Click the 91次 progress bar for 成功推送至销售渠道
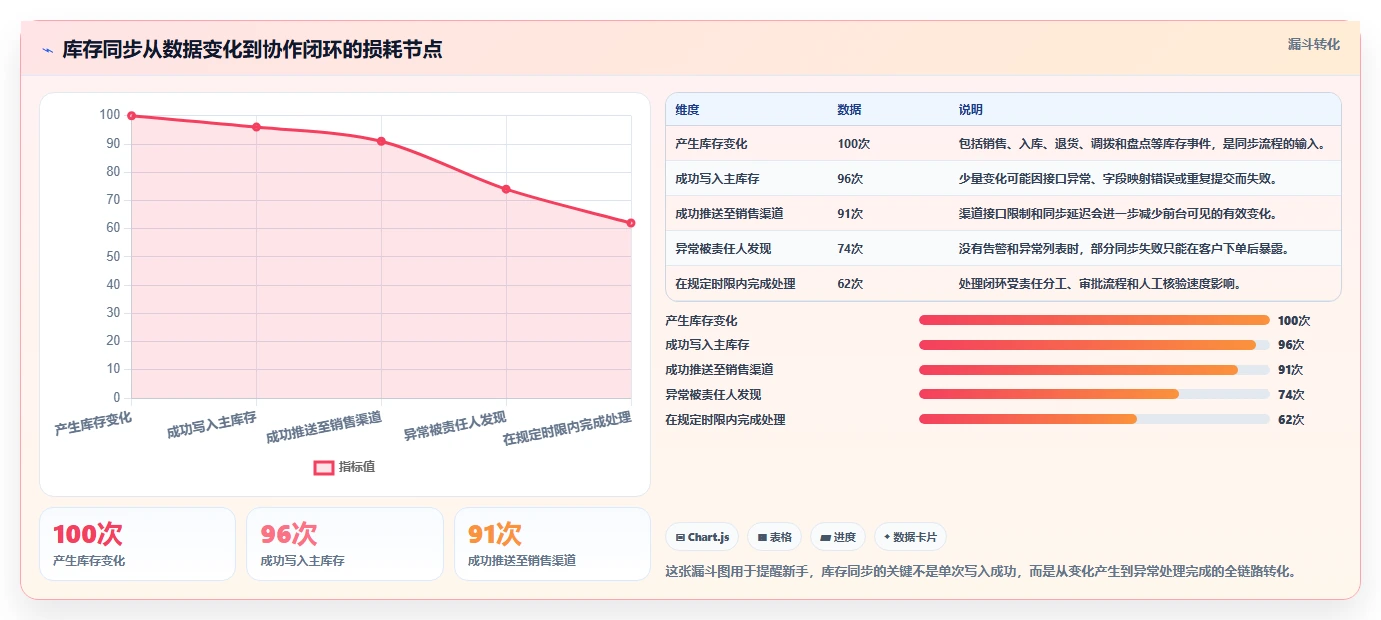This screenshot has height=620, width=1381. pos(1094,370)
